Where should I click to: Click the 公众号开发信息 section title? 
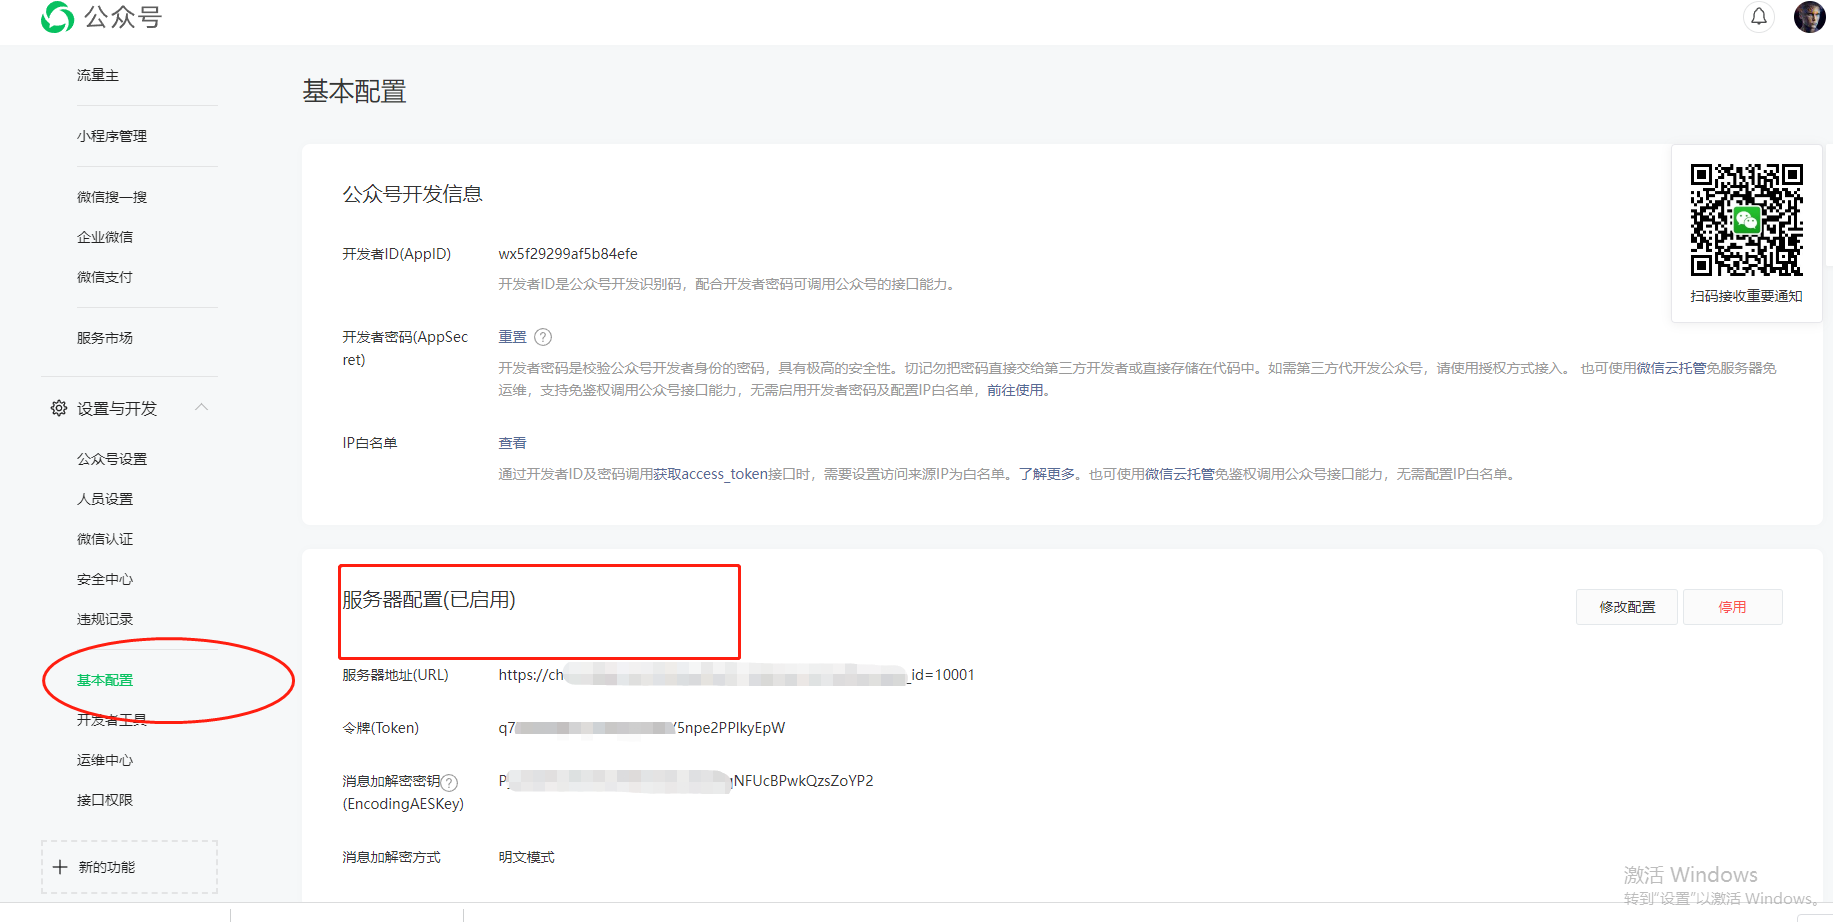coord(413,194)
